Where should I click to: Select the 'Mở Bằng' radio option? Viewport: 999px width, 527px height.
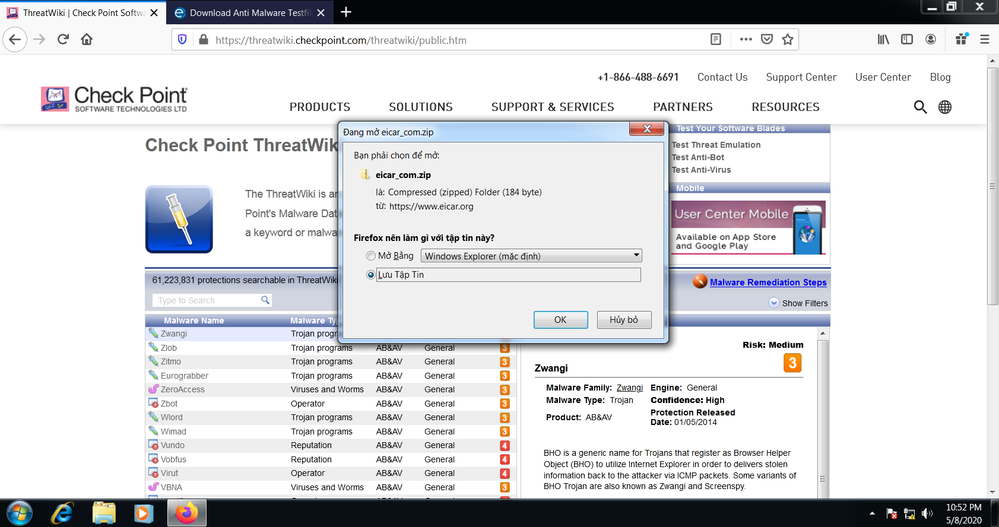pyautogui.click(x=371, y=256)
